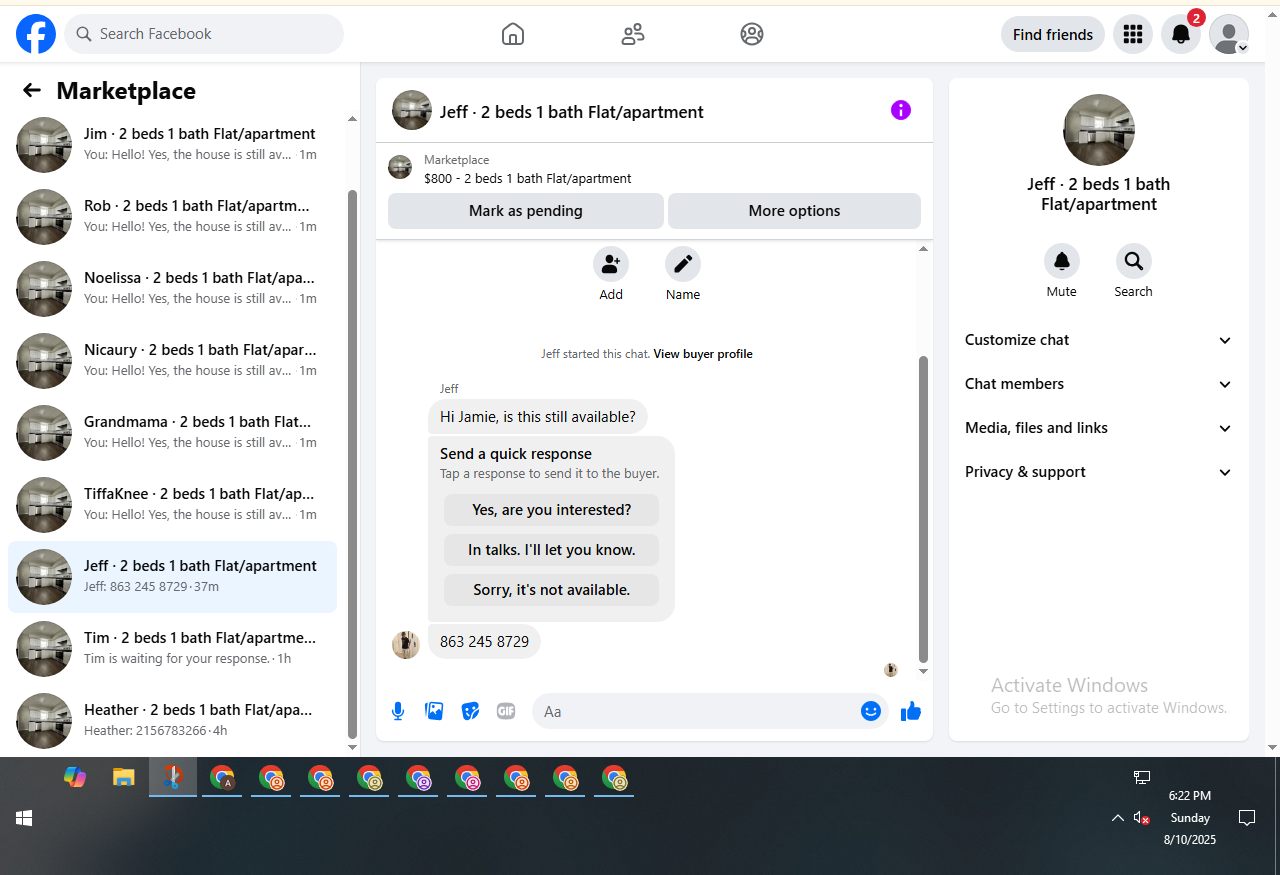Select the highlighted Jeff conversation row

[172, 577]
